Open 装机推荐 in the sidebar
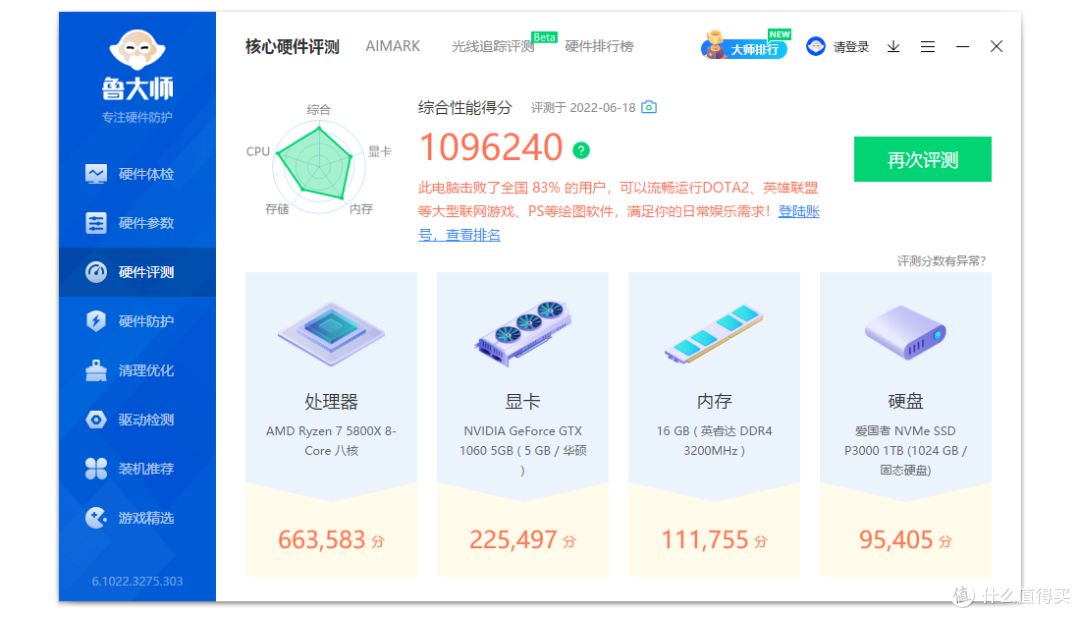 pyautogui.click(x=137, y=468)
